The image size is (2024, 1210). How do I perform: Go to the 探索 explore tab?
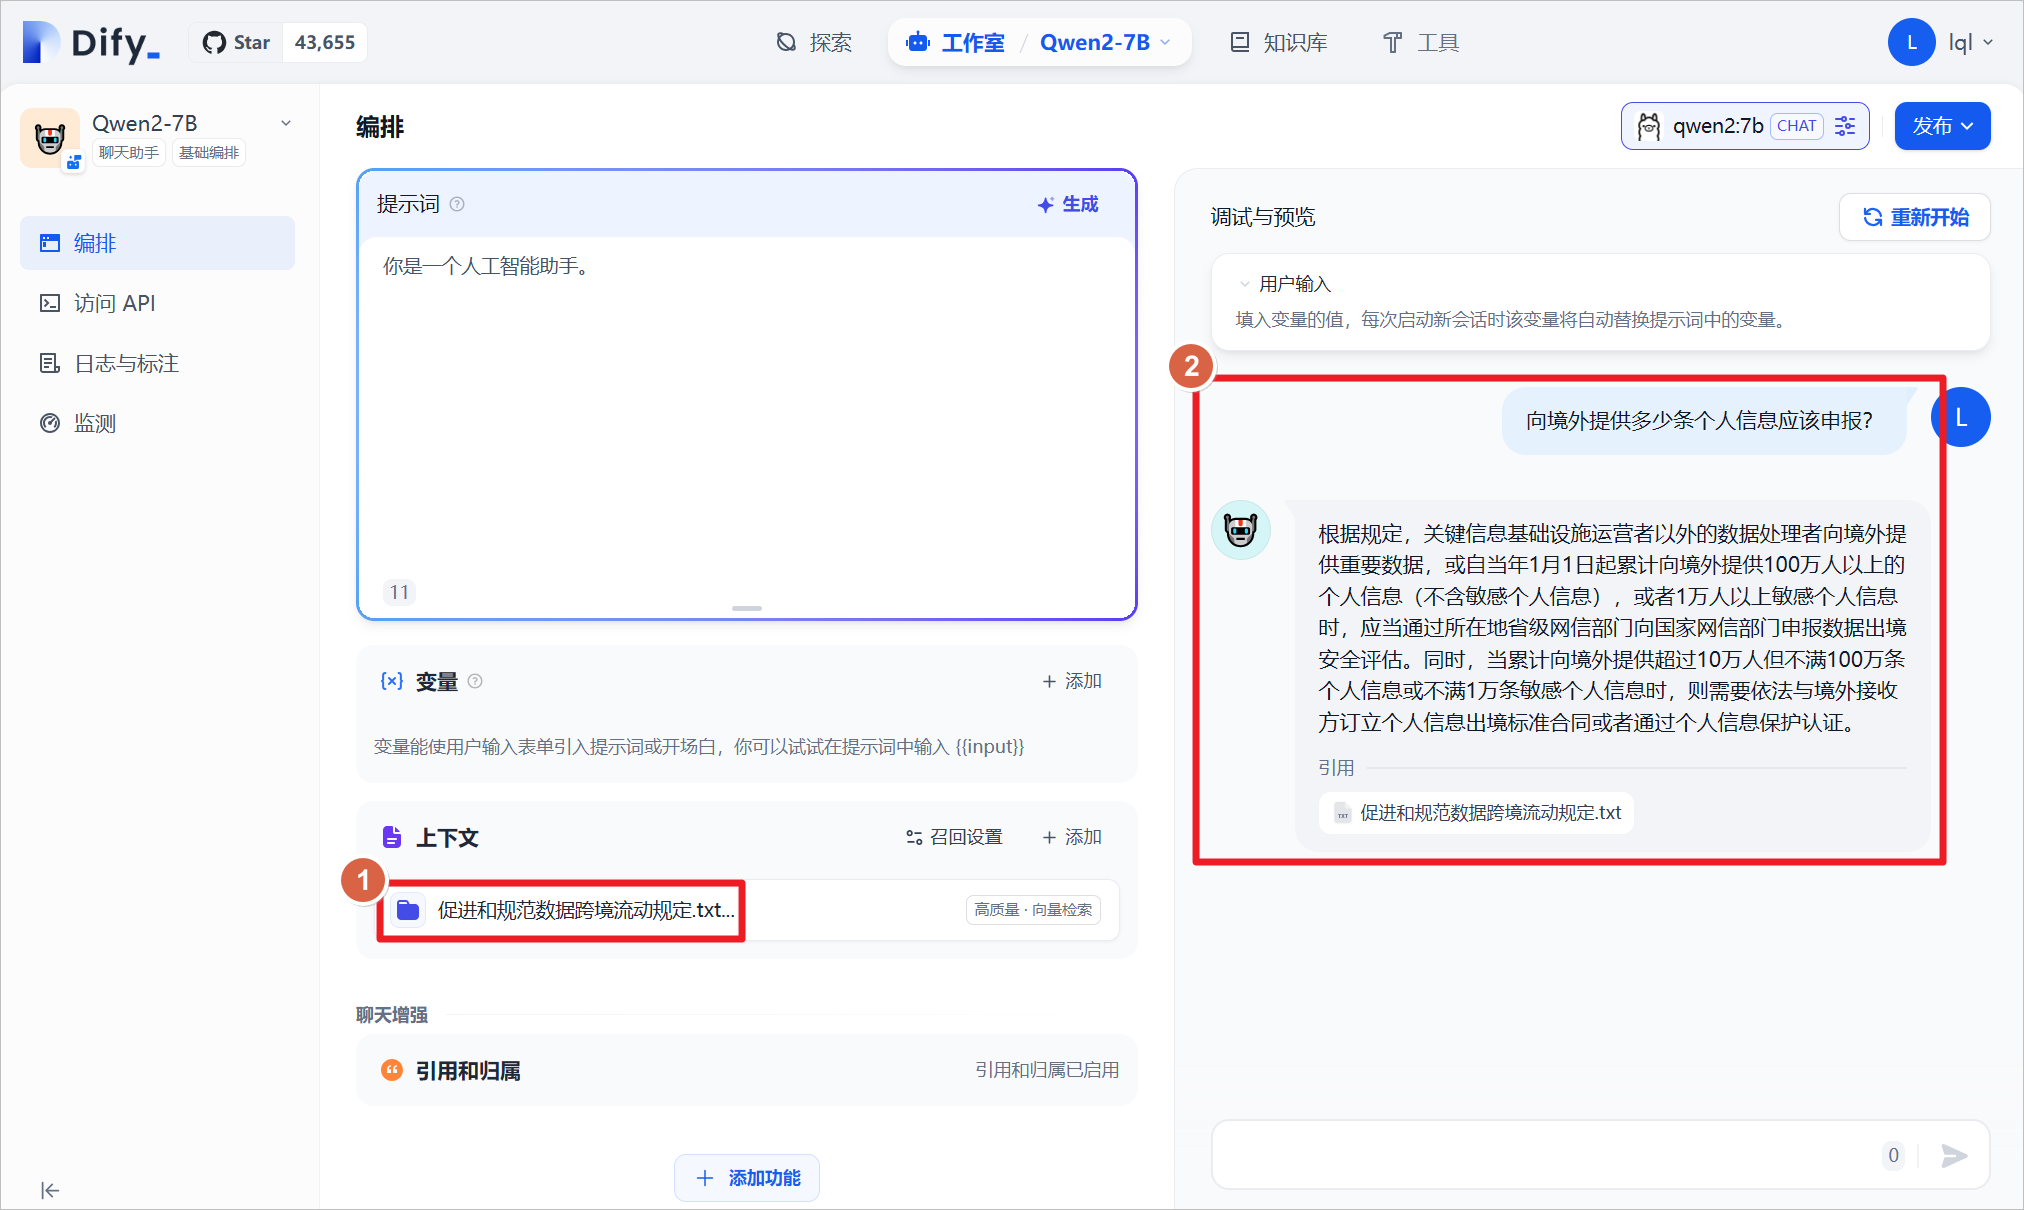click(x=814, y=43)
